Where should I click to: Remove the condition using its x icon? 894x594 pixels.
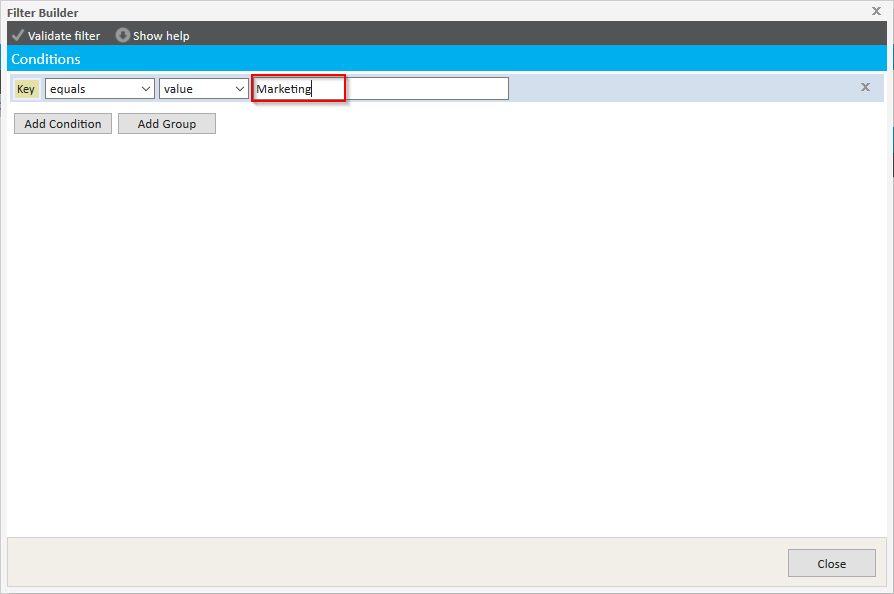(x=865, y=87)
